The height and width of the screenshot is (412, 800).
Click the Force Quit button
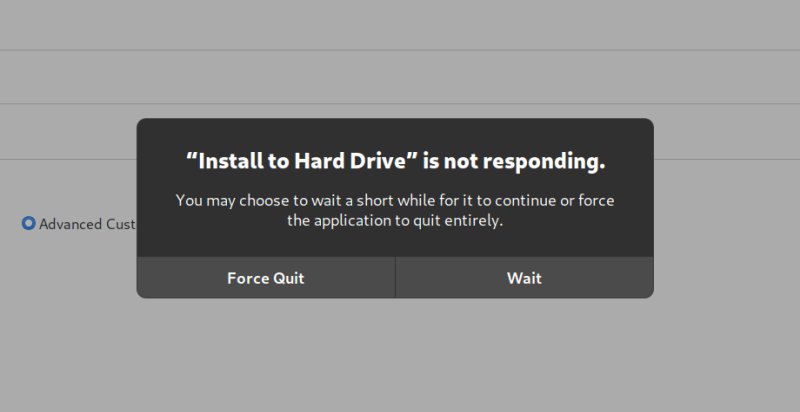266,278
